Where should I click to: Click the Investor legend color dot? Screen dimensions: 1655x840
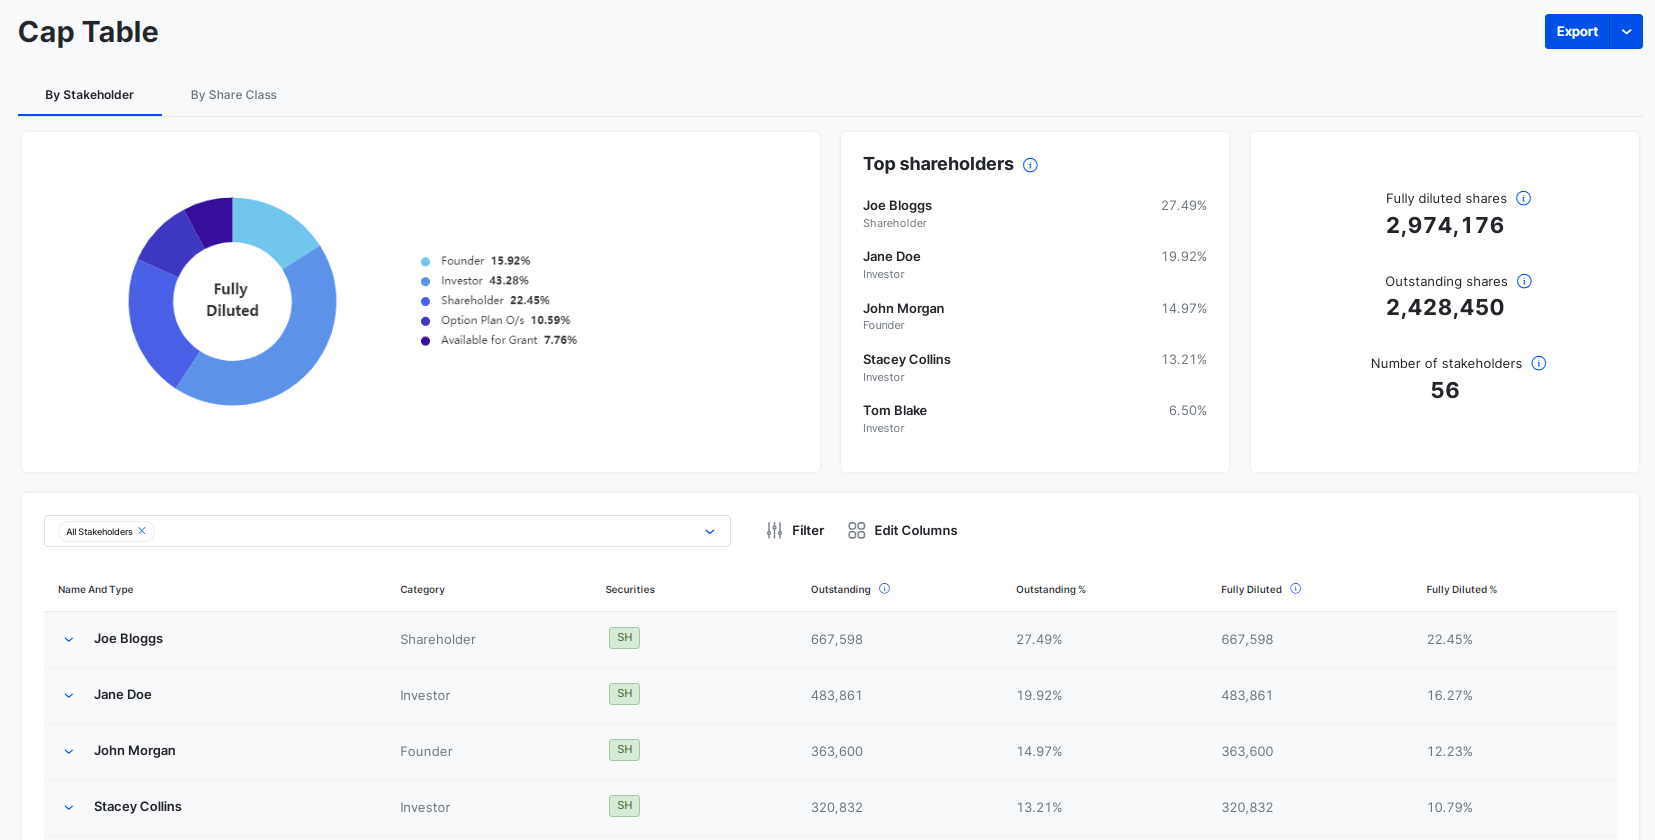coord(425,282)
